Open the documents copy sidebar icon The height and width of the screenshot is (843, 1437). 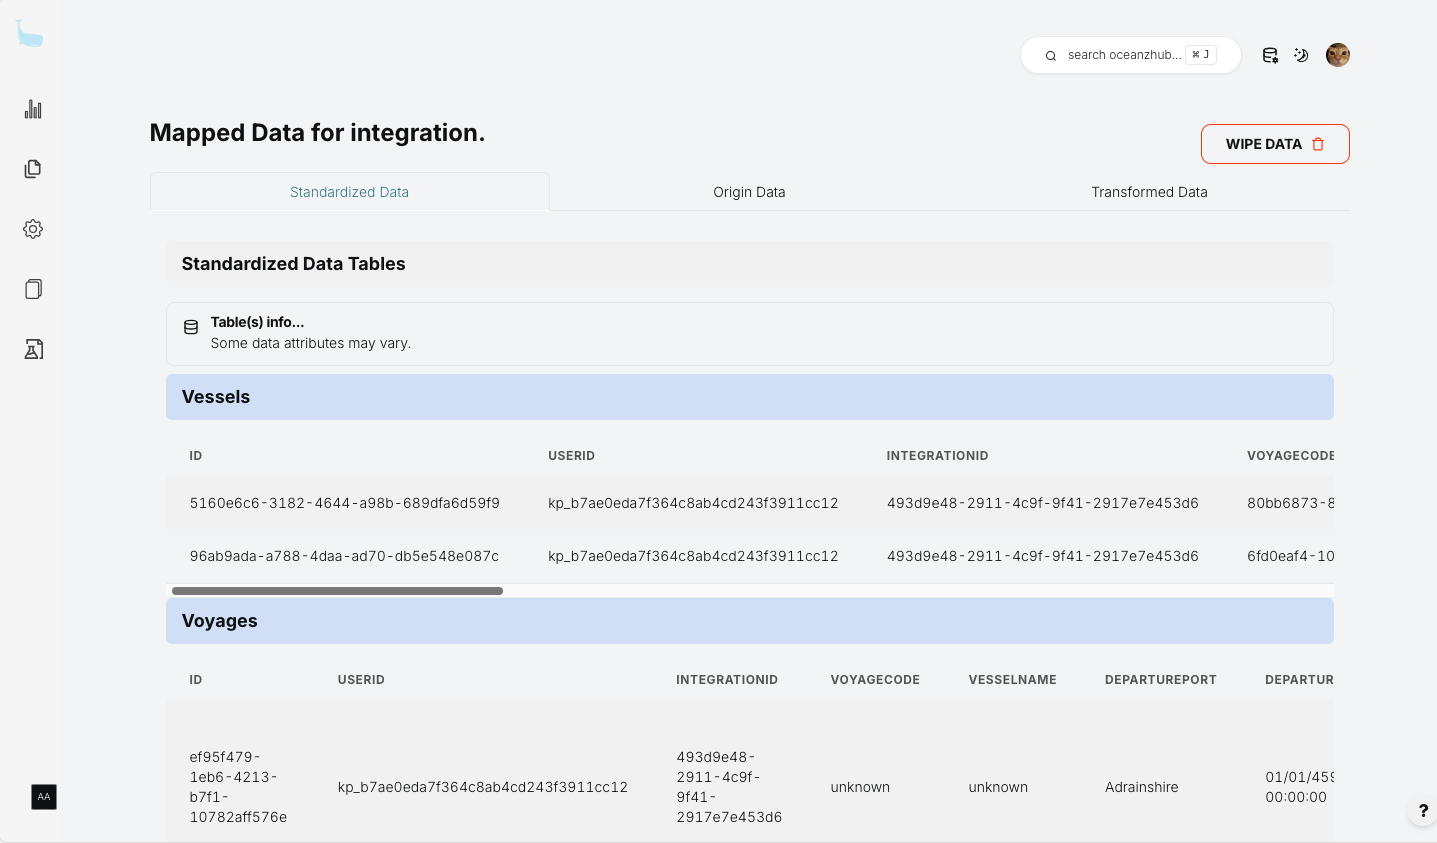33,169
